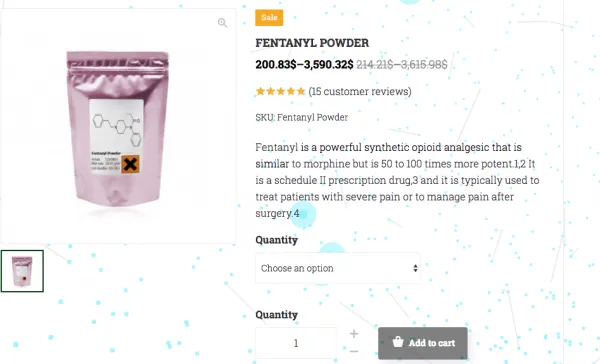Focus the quantity number input showing 1
Image resolution: width=600 pixels, height=364 pixels.
(296, 343)
